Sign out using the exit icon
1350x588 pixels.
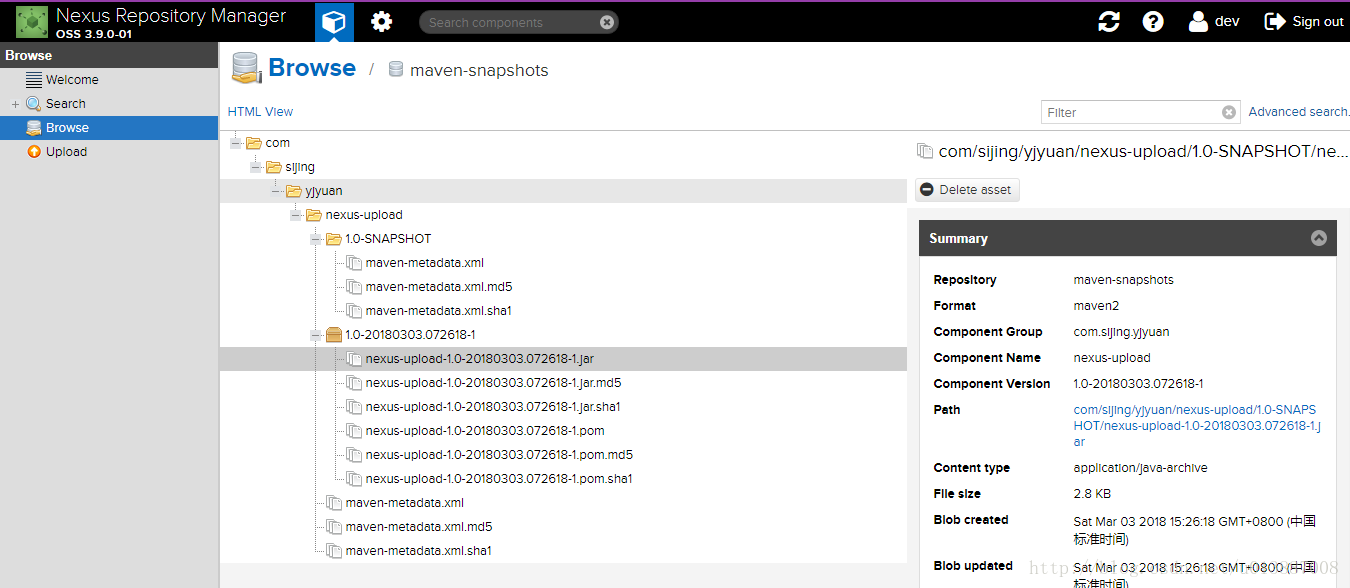1274,21
